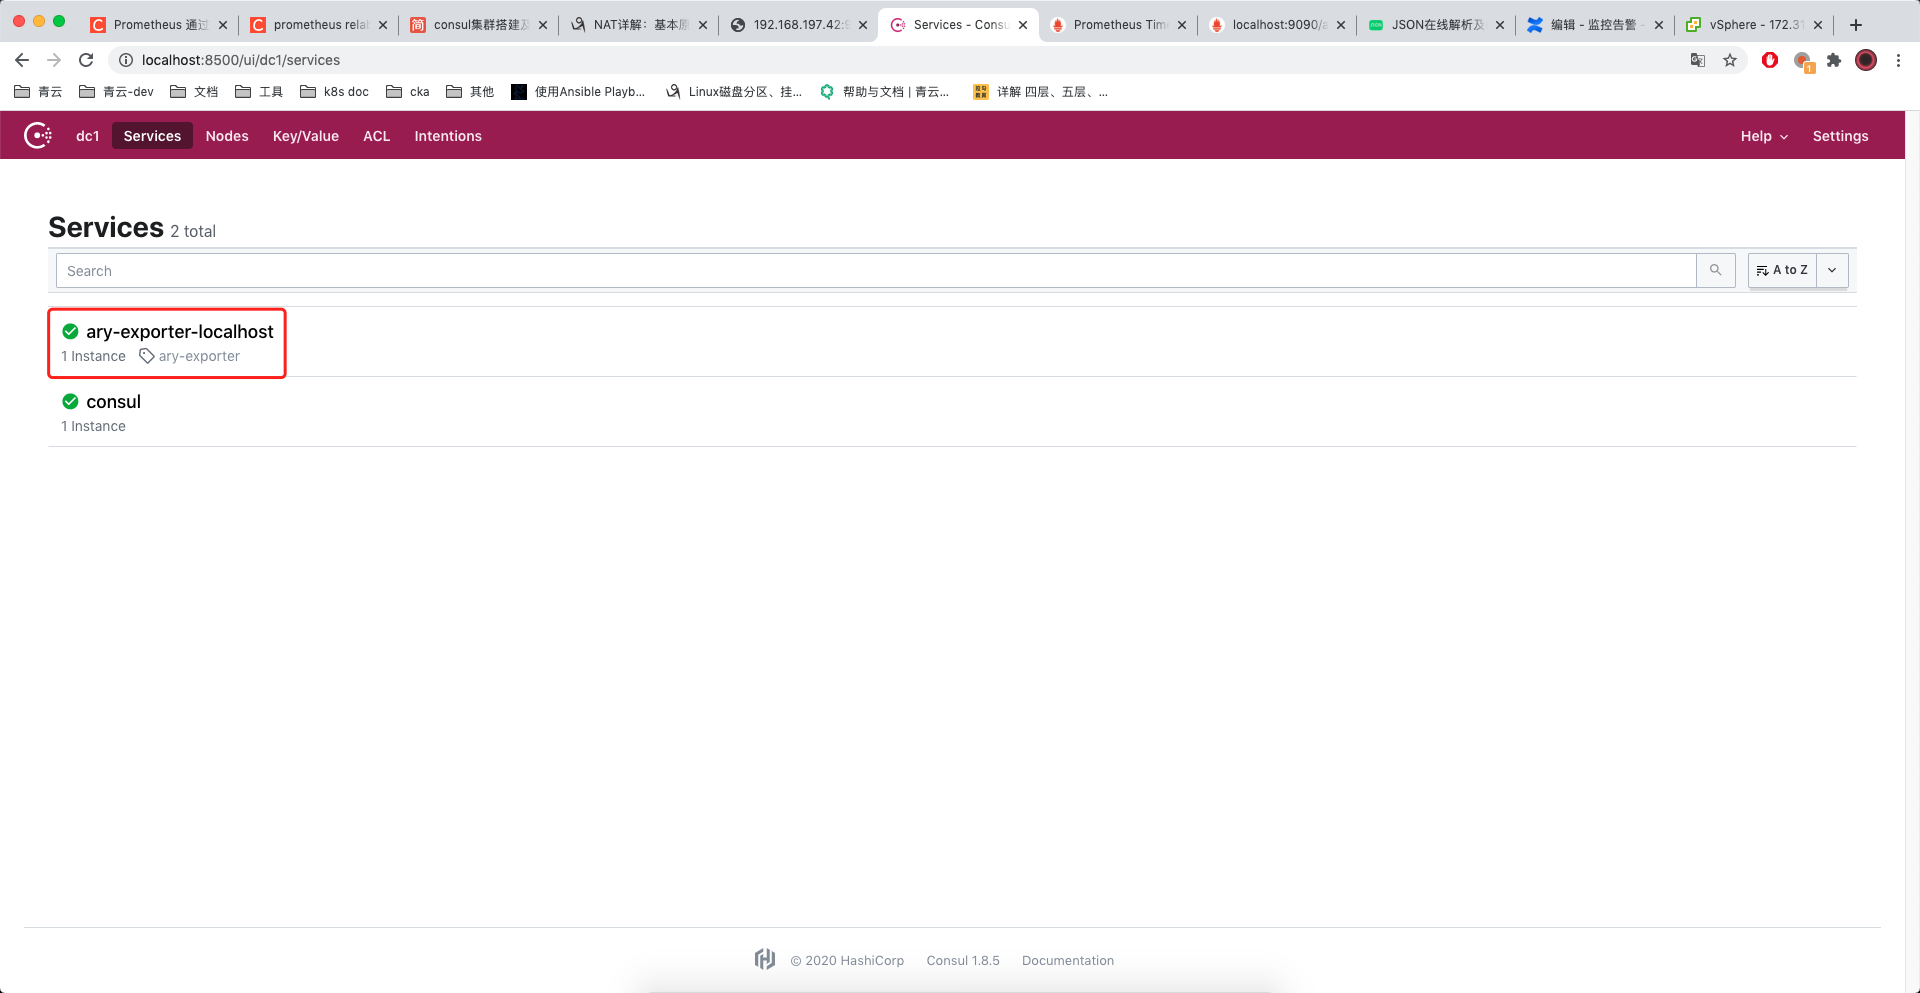Screen dimensions: 1920x993
Task: Click the ad blocker stop-hand icon
Action: pos(1769,60)
